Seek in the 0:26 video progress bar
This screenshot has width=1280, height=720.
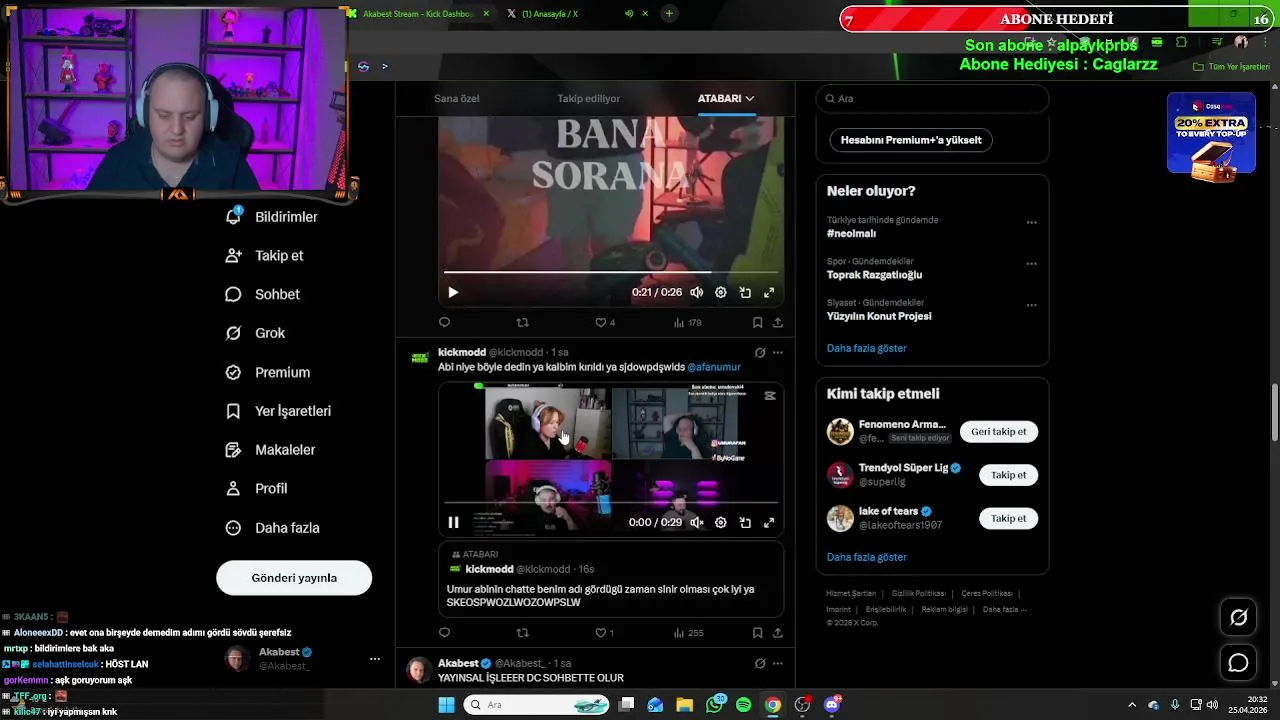[611, 272]
